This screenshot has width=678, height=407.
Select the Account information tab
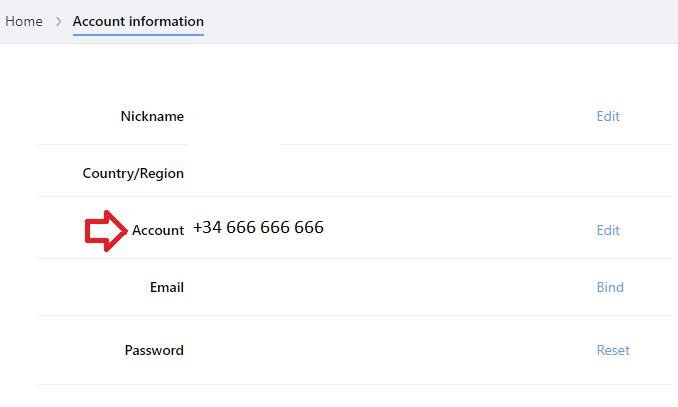tap(138, 21)
